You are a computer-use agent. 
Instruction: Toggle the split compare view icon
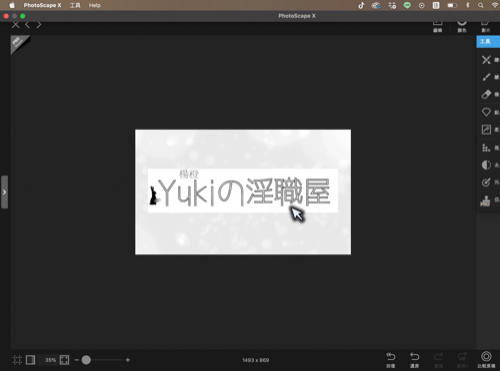pos(30,360)
